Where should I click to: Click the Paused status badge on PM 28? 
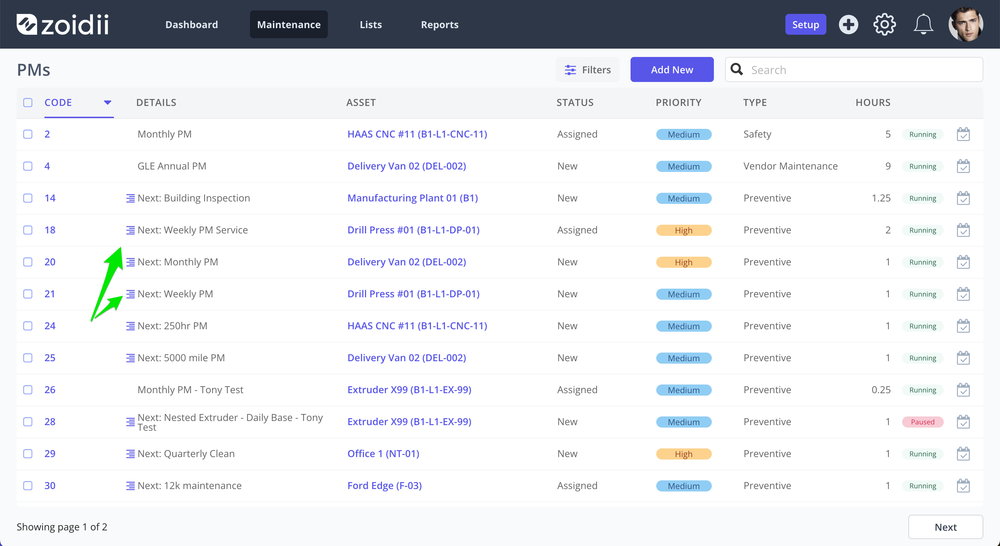pyautogui.click(x=923, y=422)
